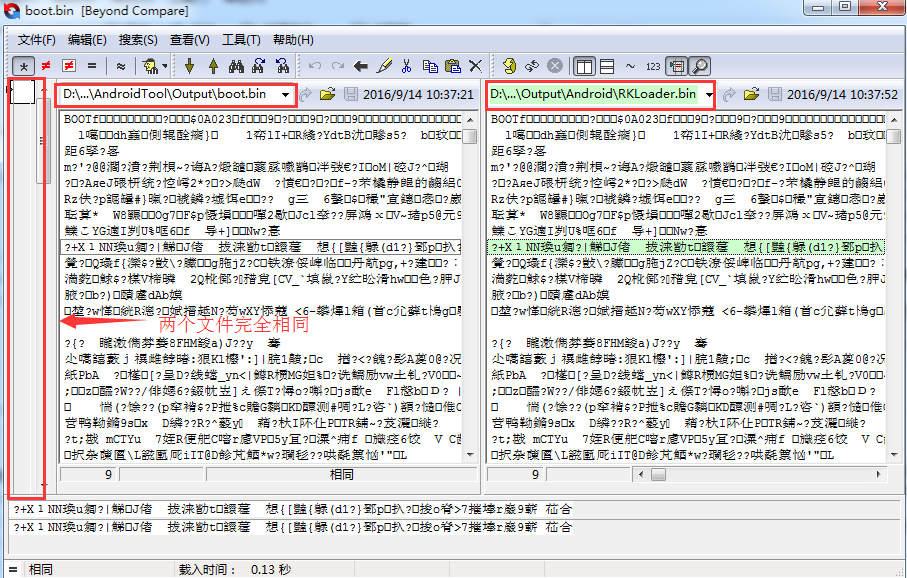Open the 工具(T) menu
The image size is (907, 578).
click(241, 40)
